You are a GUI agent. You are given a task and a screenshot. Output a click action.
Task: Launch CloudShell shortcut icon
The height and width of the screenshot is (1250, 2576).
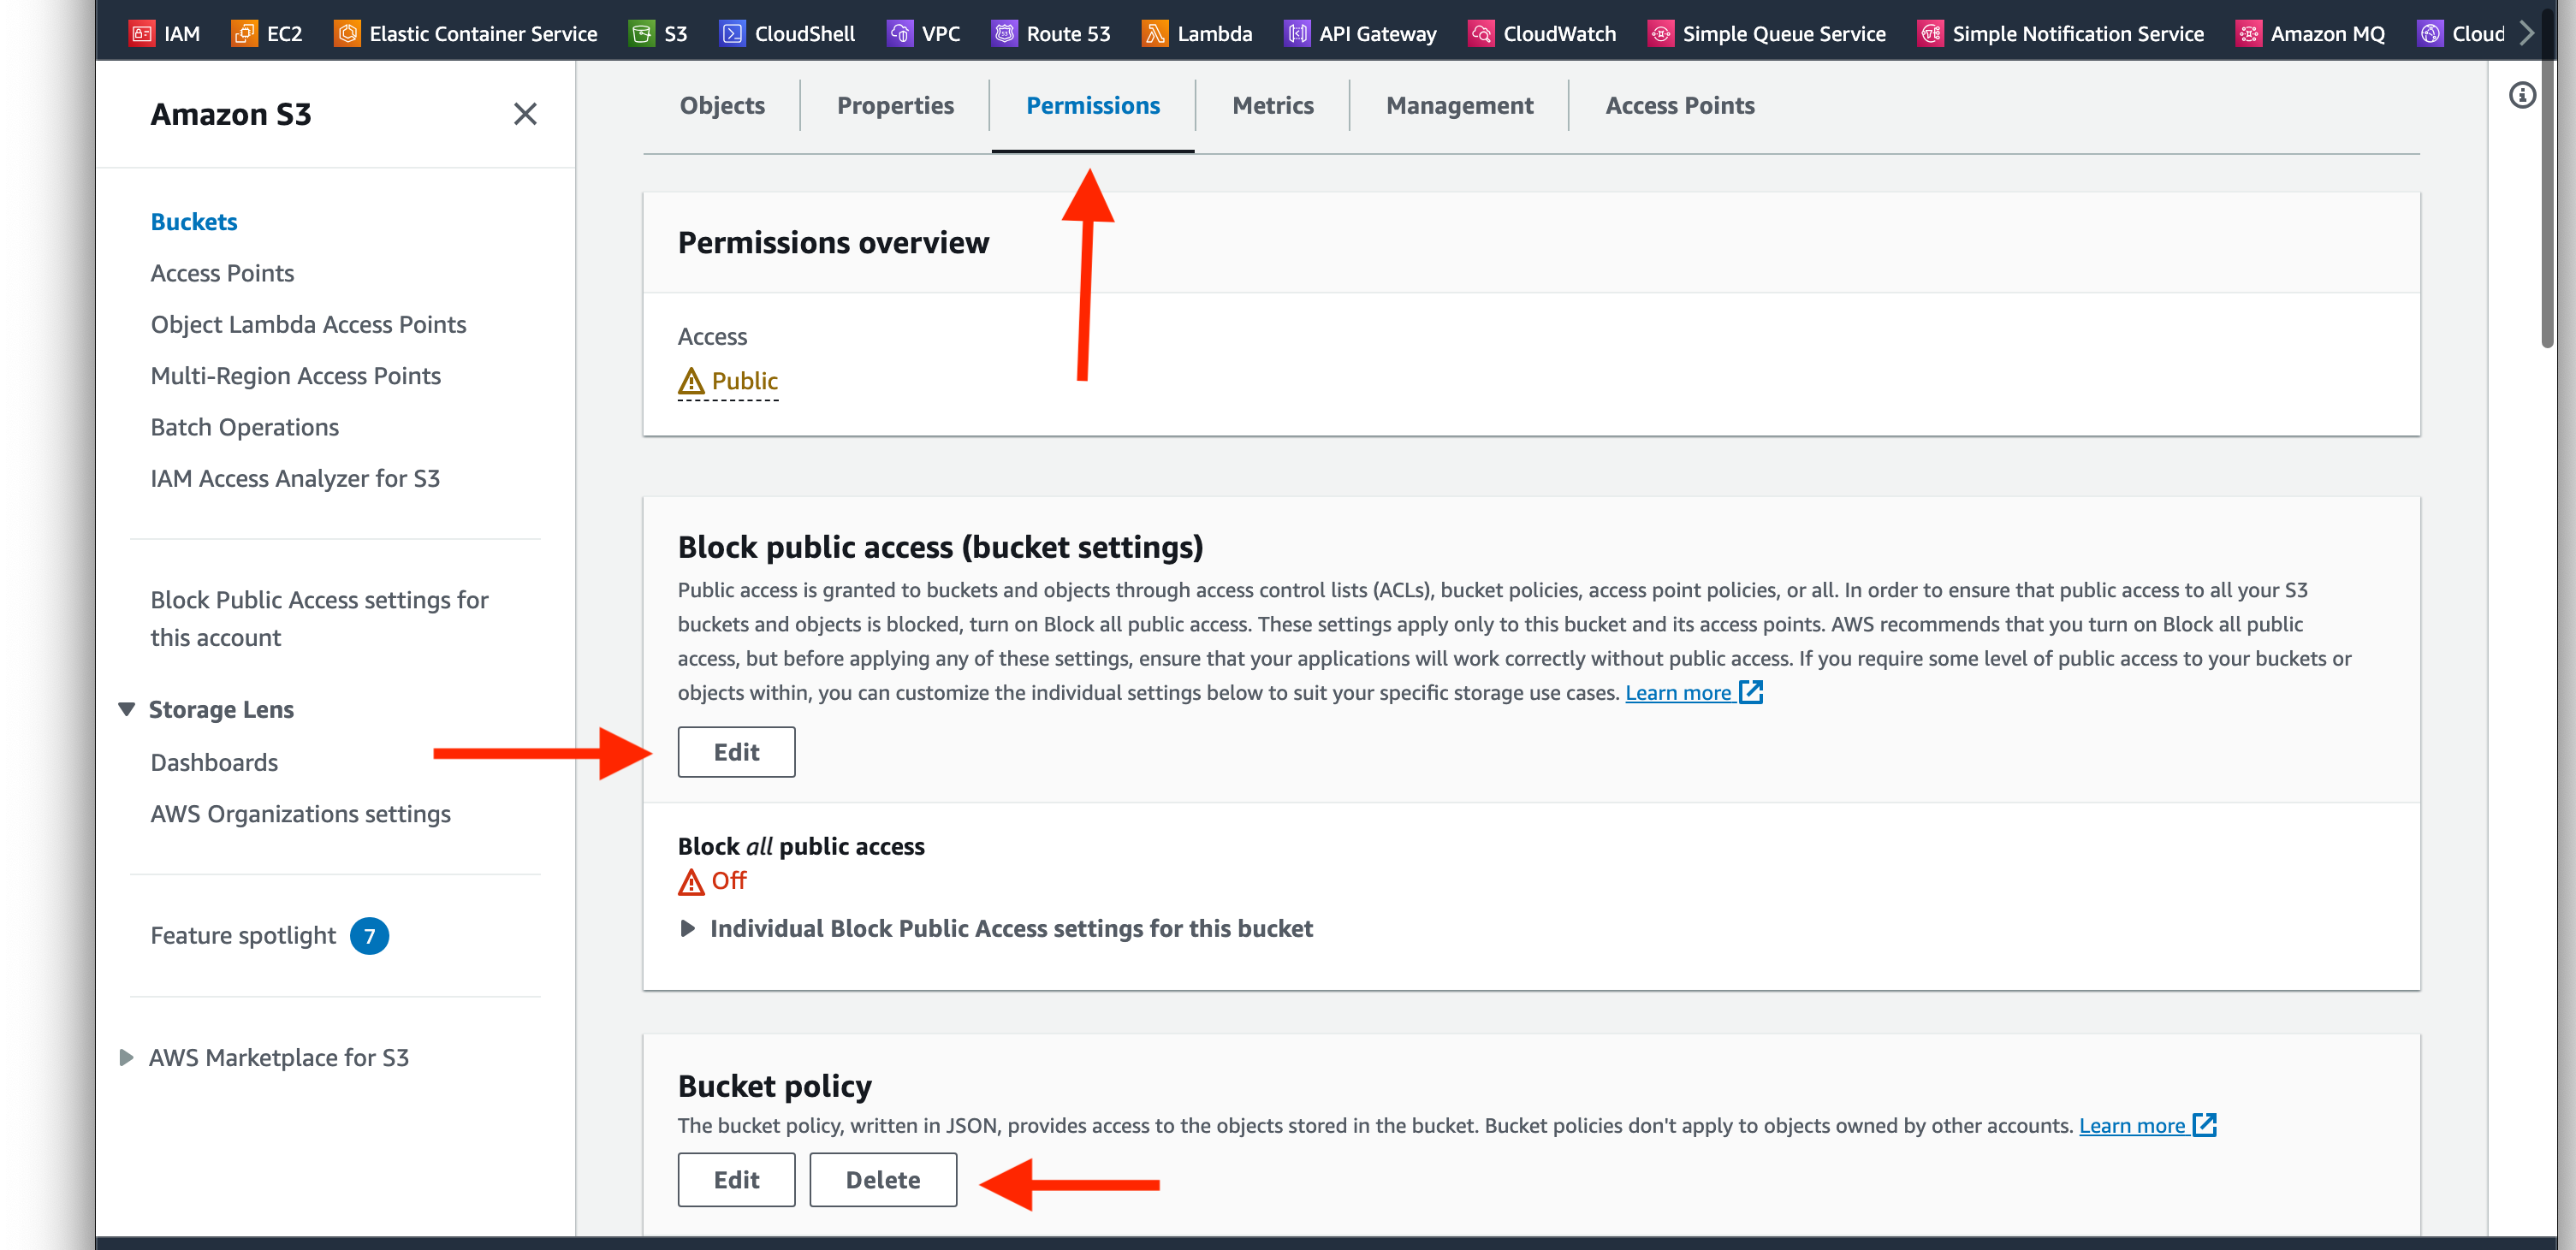point(732,34)
